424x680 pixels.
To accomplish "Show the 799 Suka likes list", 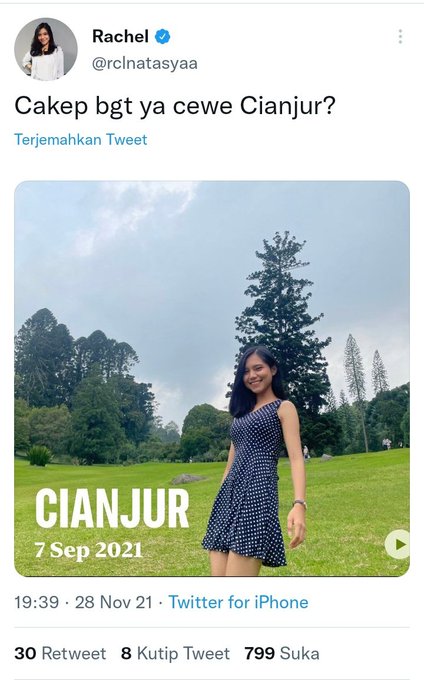I will tap(282, 653).
